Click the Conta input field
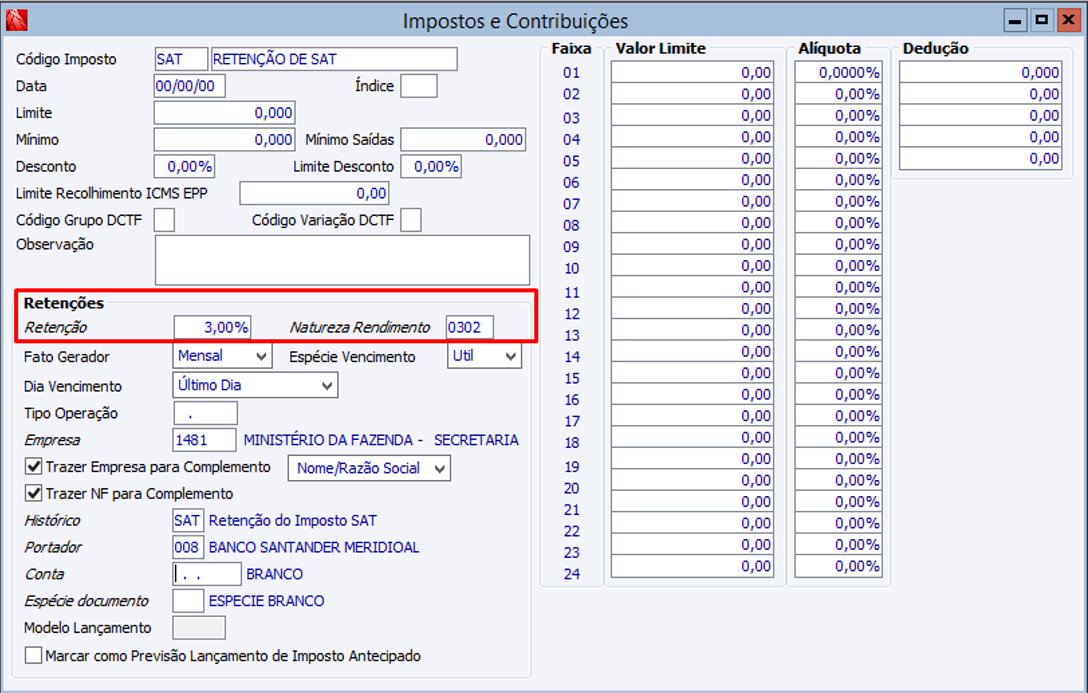This screenshot has height=693, width=1088. (x=207, y=574)
